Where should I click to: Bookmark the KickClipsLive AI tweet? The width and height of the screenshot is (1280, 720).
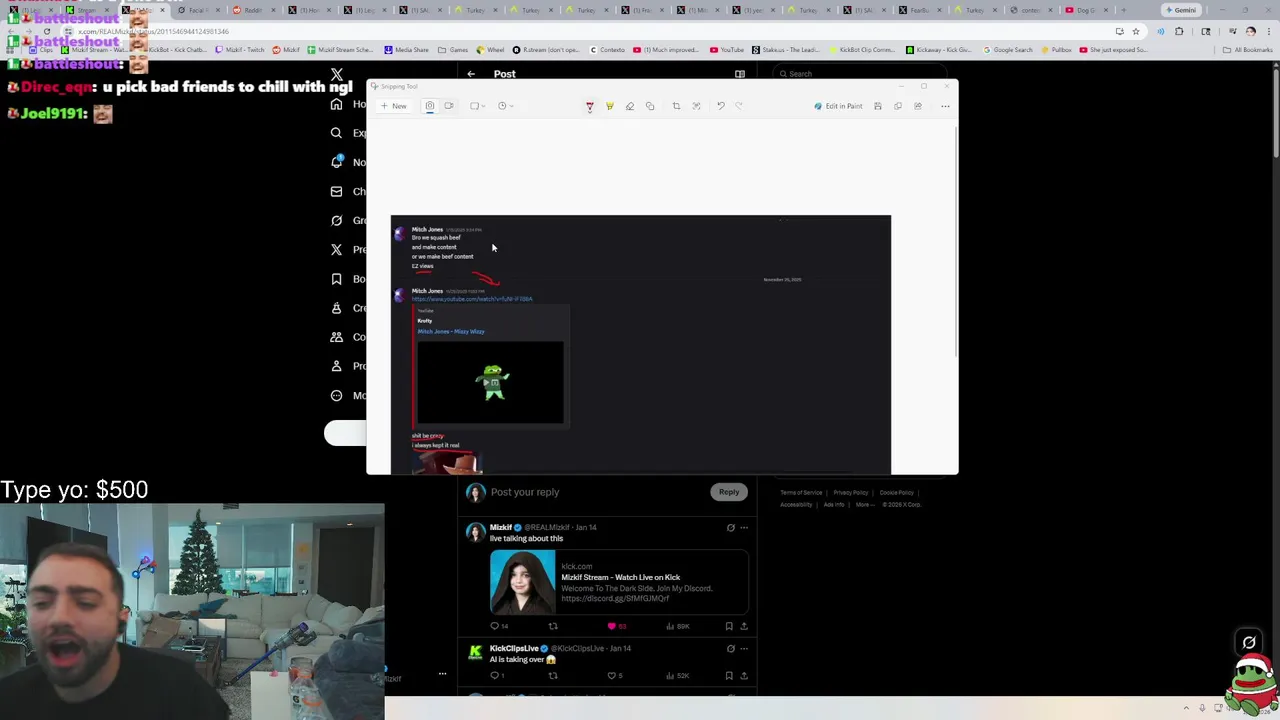(729, 676)
